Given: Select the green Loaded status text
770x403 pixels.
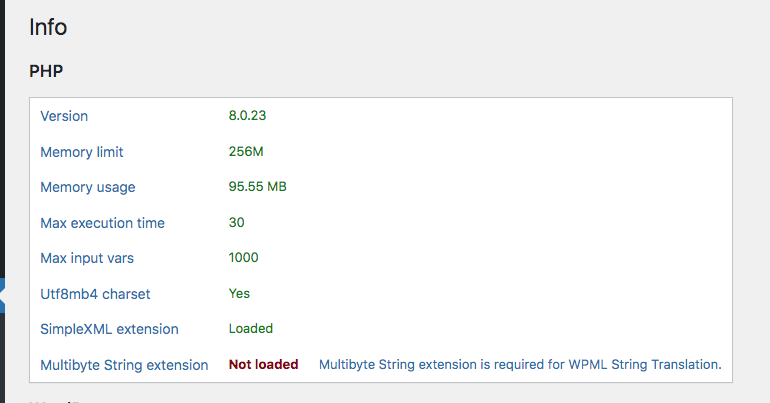Looking at the screenshot, I should [x=250, y=329].
